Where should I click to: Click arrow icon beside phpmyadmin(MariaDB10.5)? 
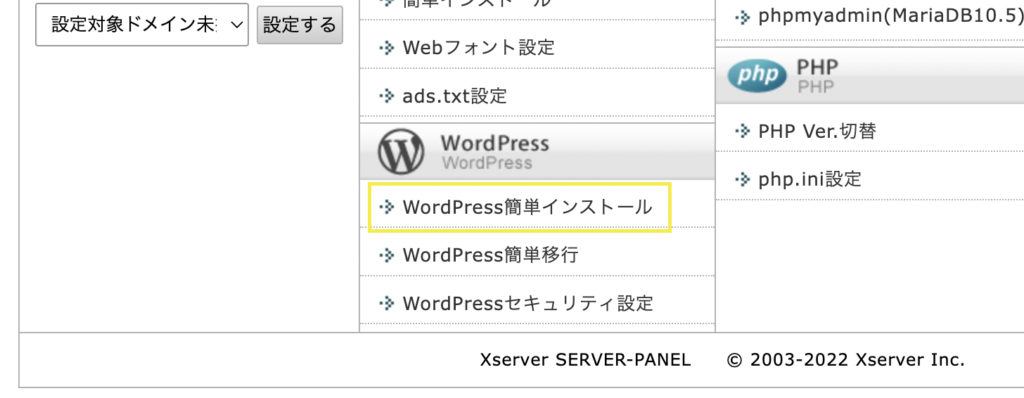743,18
